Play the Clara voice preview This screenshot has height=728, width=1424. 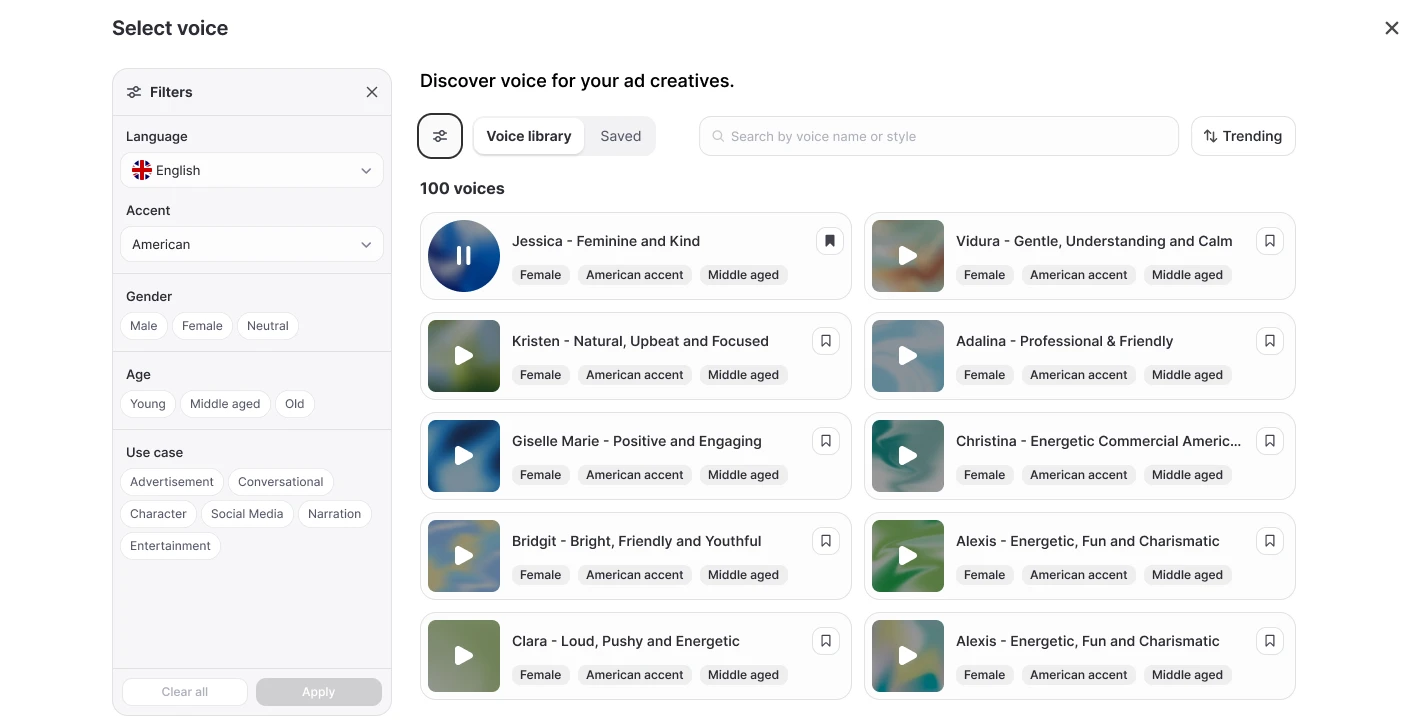464,656
